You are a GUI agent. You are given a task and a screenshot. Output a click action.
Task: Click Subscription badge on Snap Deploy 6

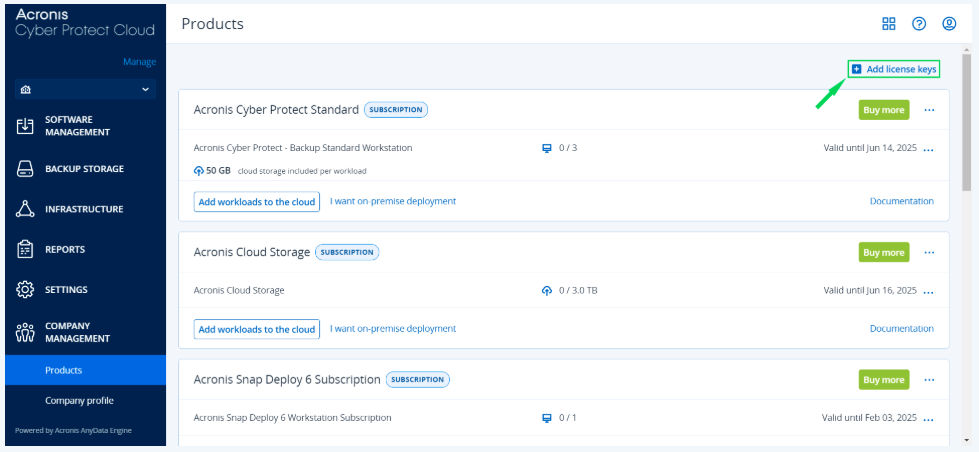(418, 380)
